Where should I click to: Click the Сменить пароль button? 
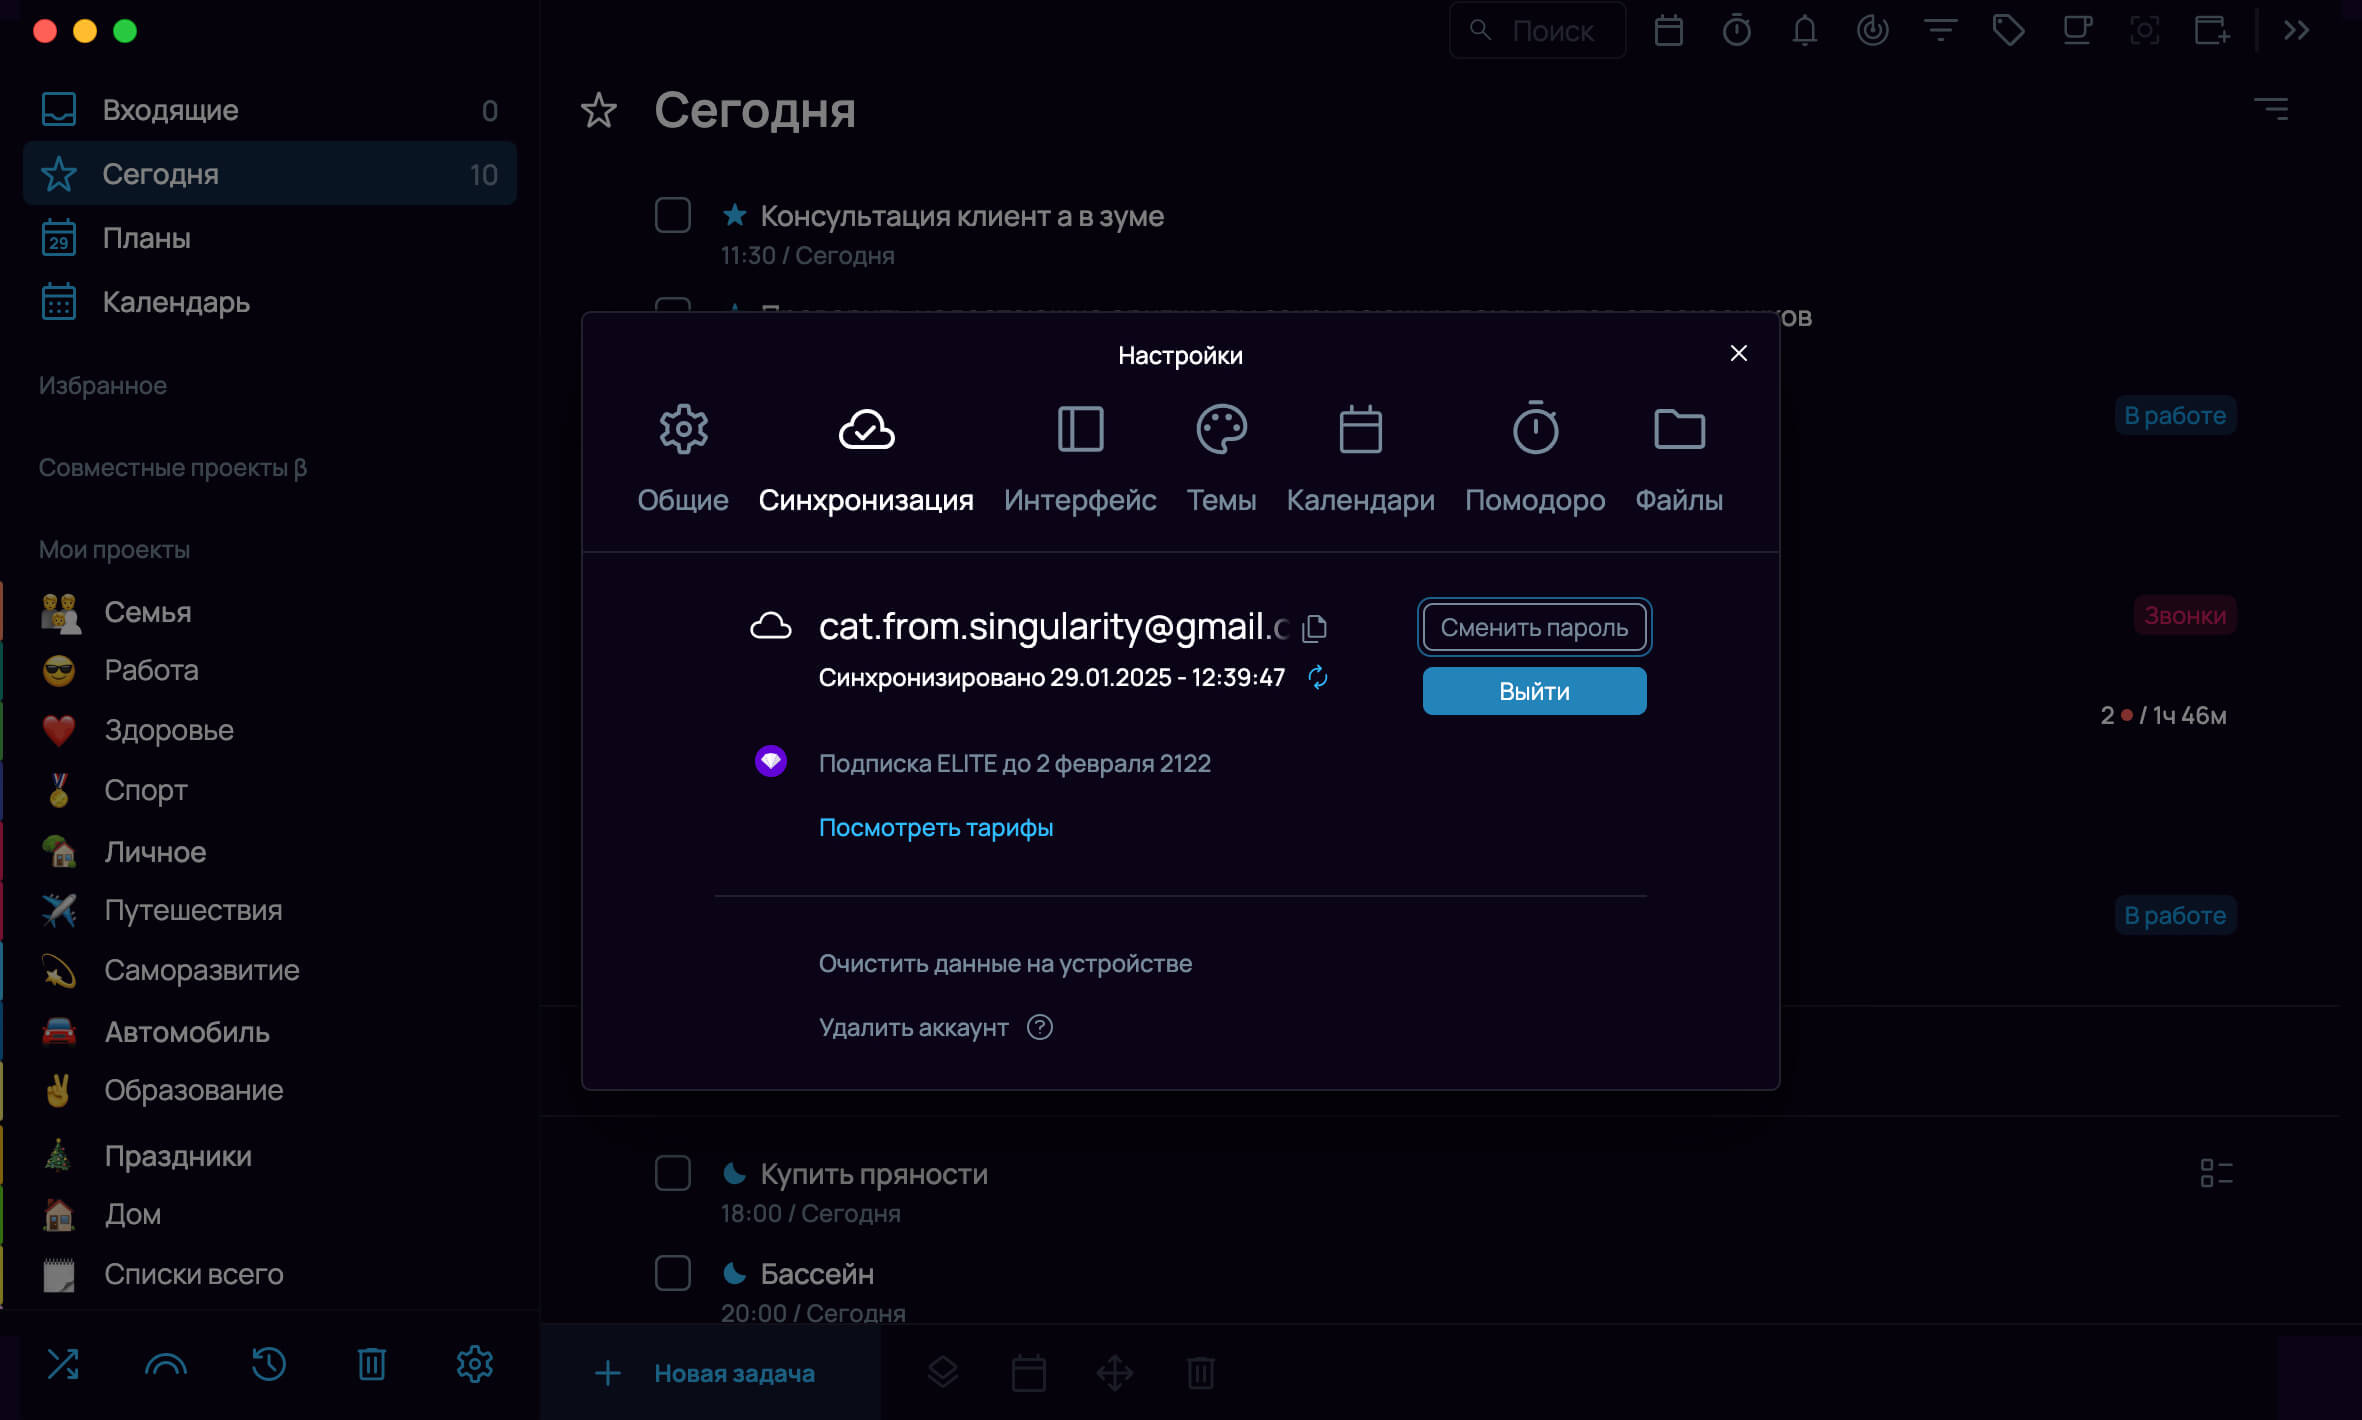[x=1534, y=627]
